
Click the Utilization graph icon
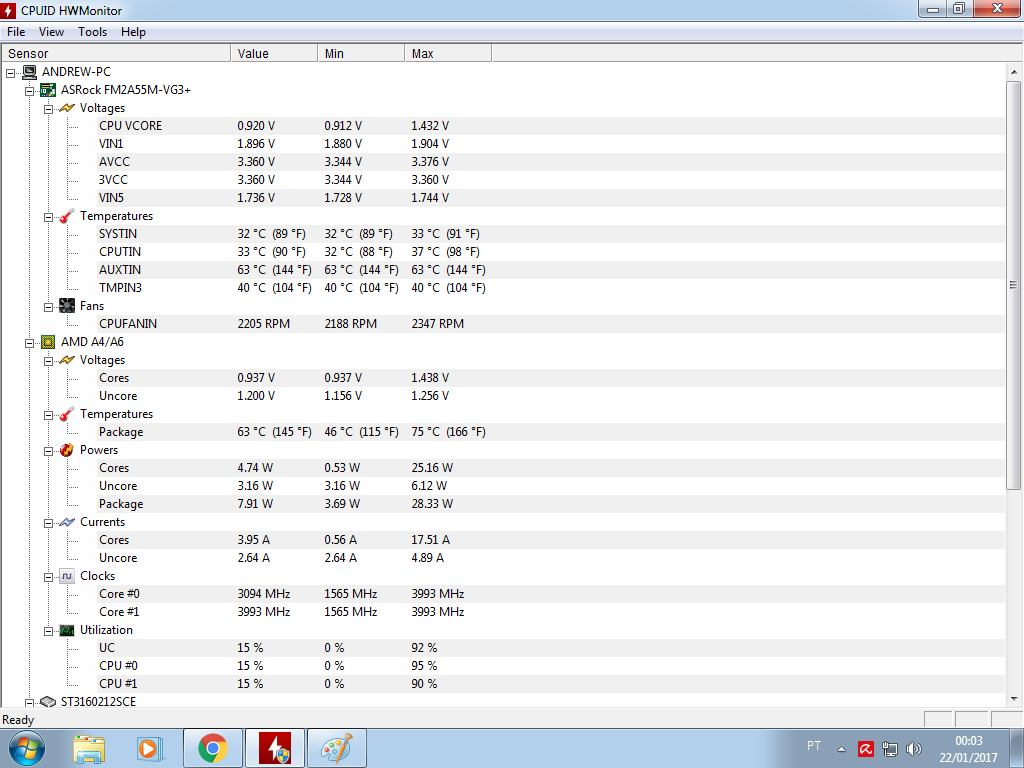[x=67, y=630]
